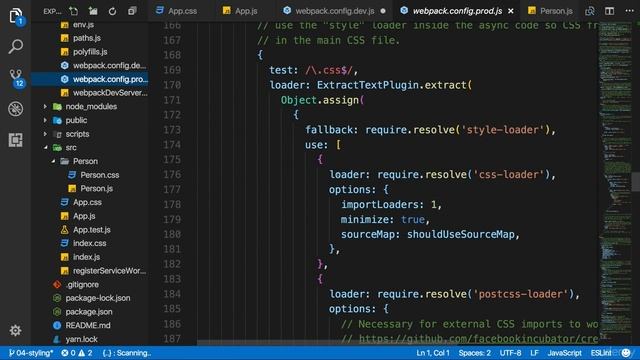Open App.css in the src folder
This screenshot has height=360, width=640.
(87, 202)
